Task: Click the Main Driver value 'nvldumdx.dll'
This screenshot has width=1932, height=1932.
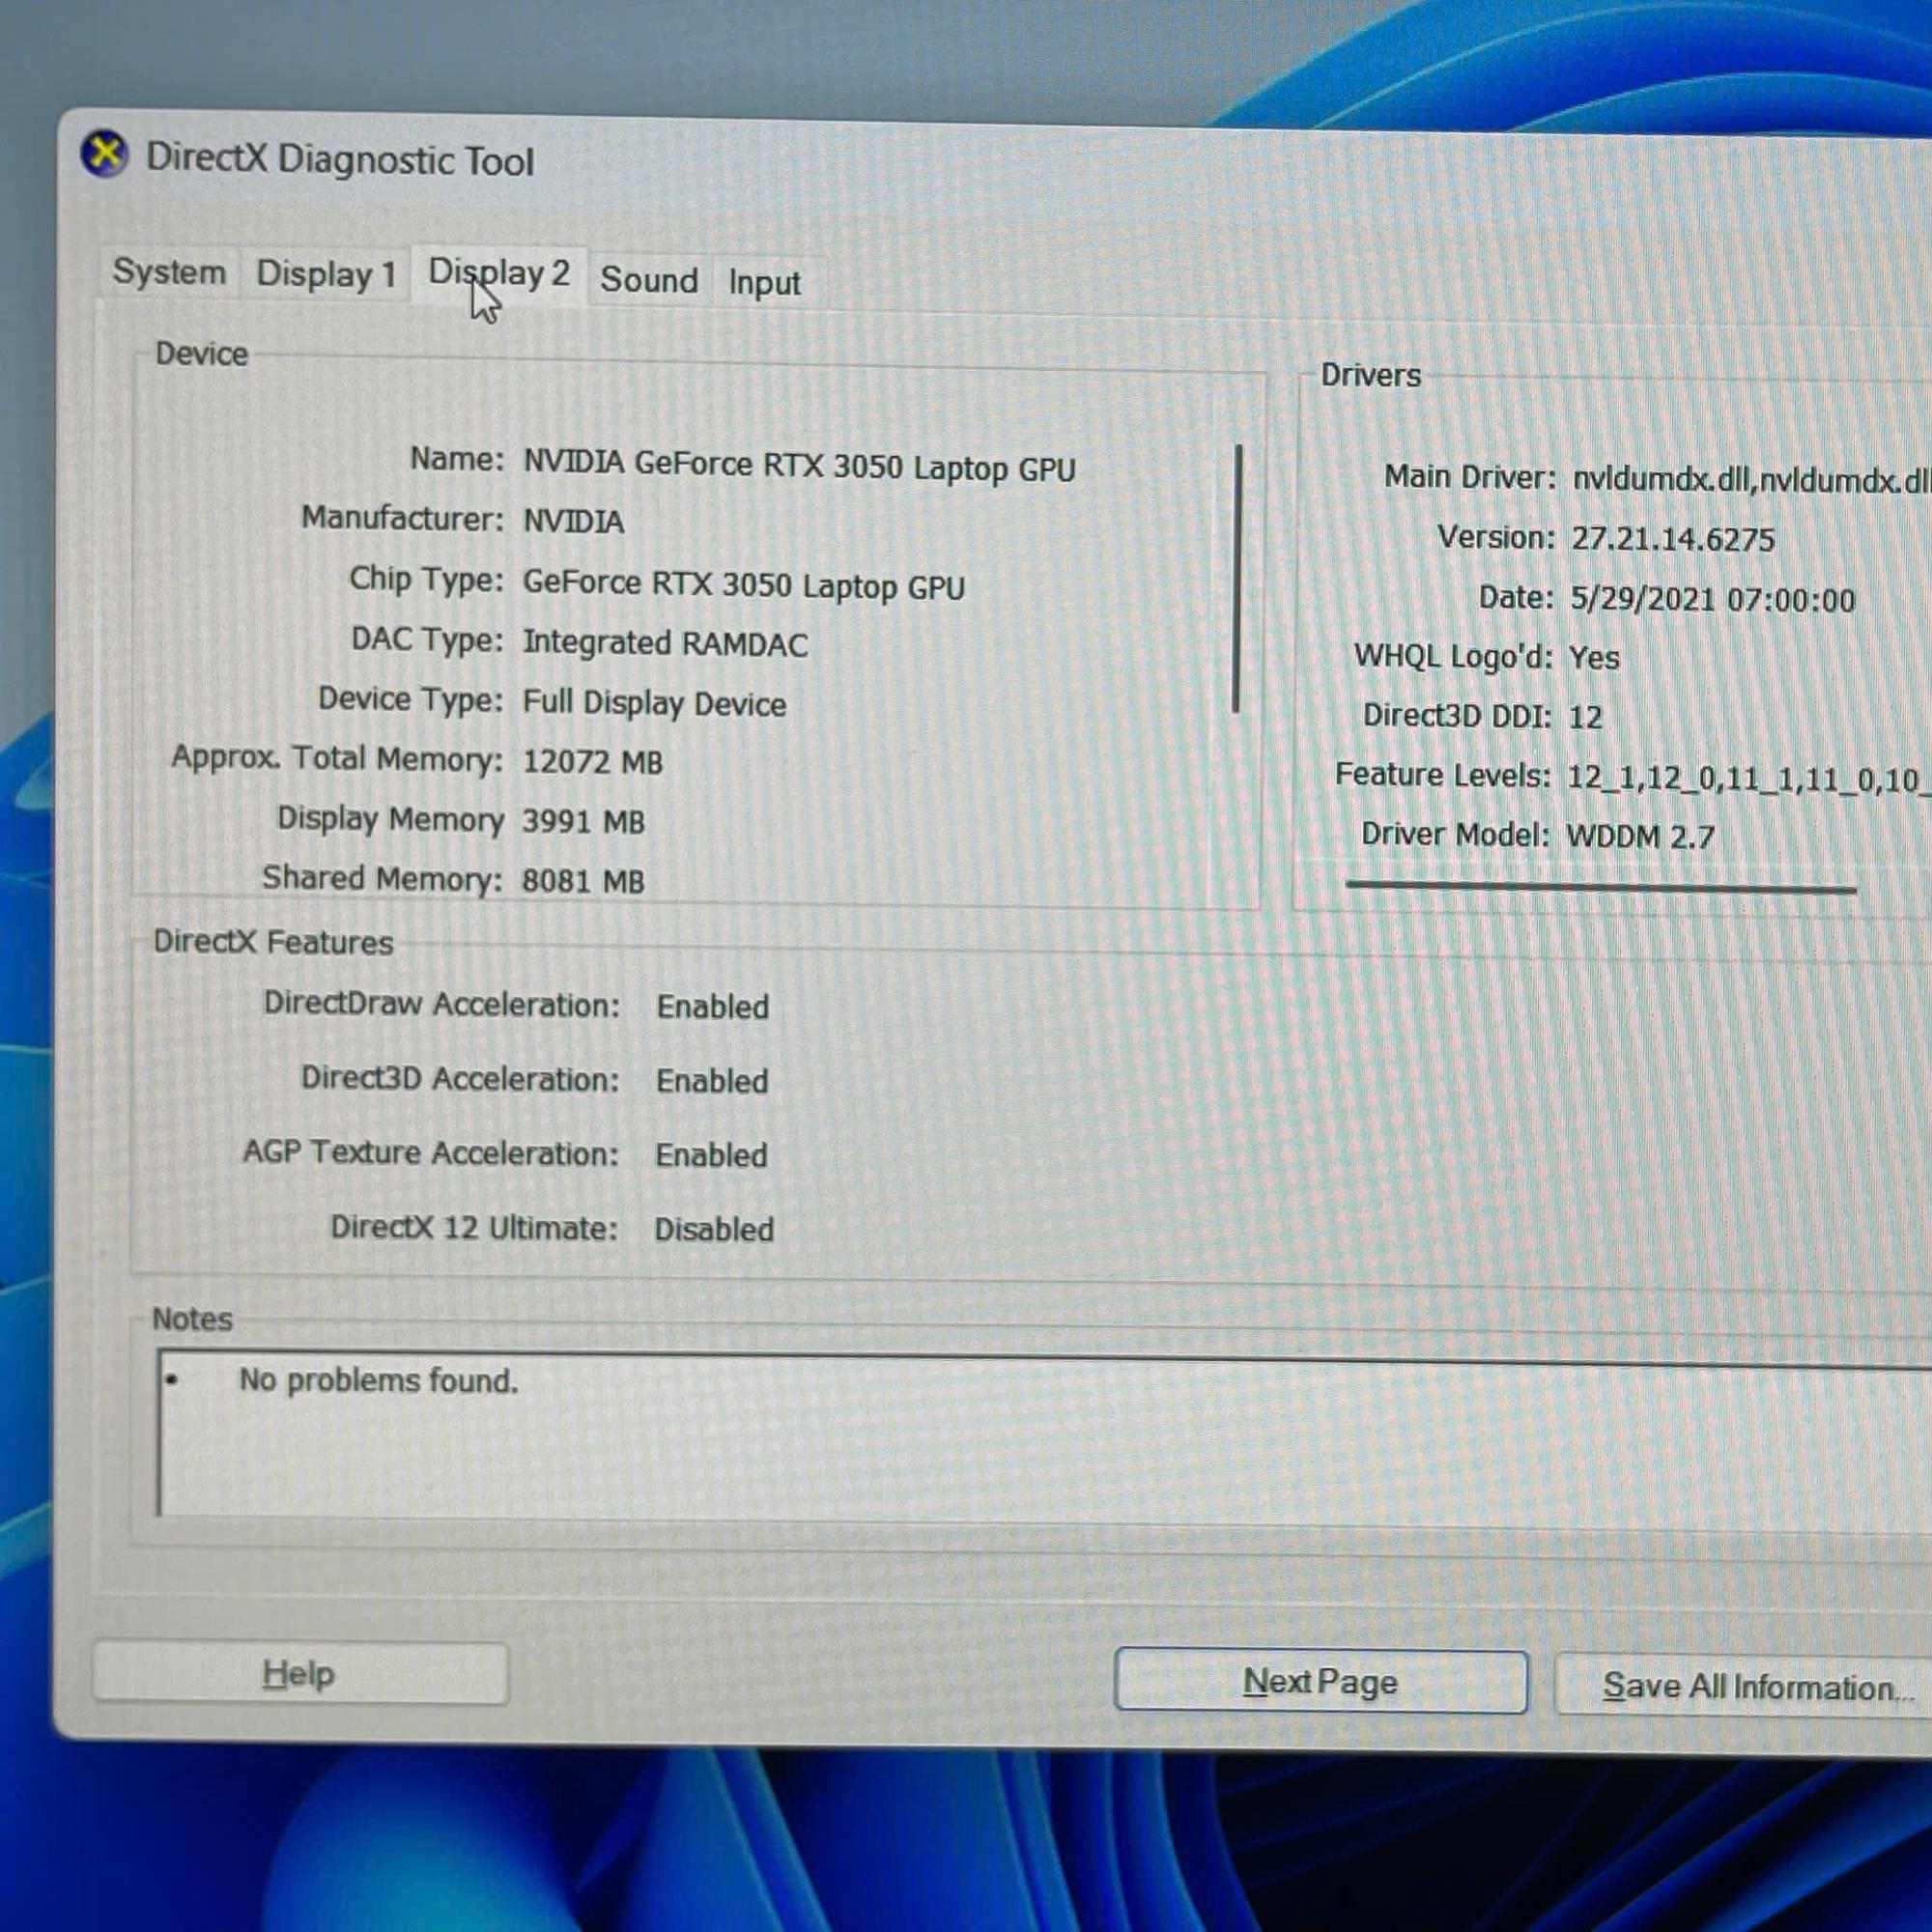Action: tap(1751, 480)
